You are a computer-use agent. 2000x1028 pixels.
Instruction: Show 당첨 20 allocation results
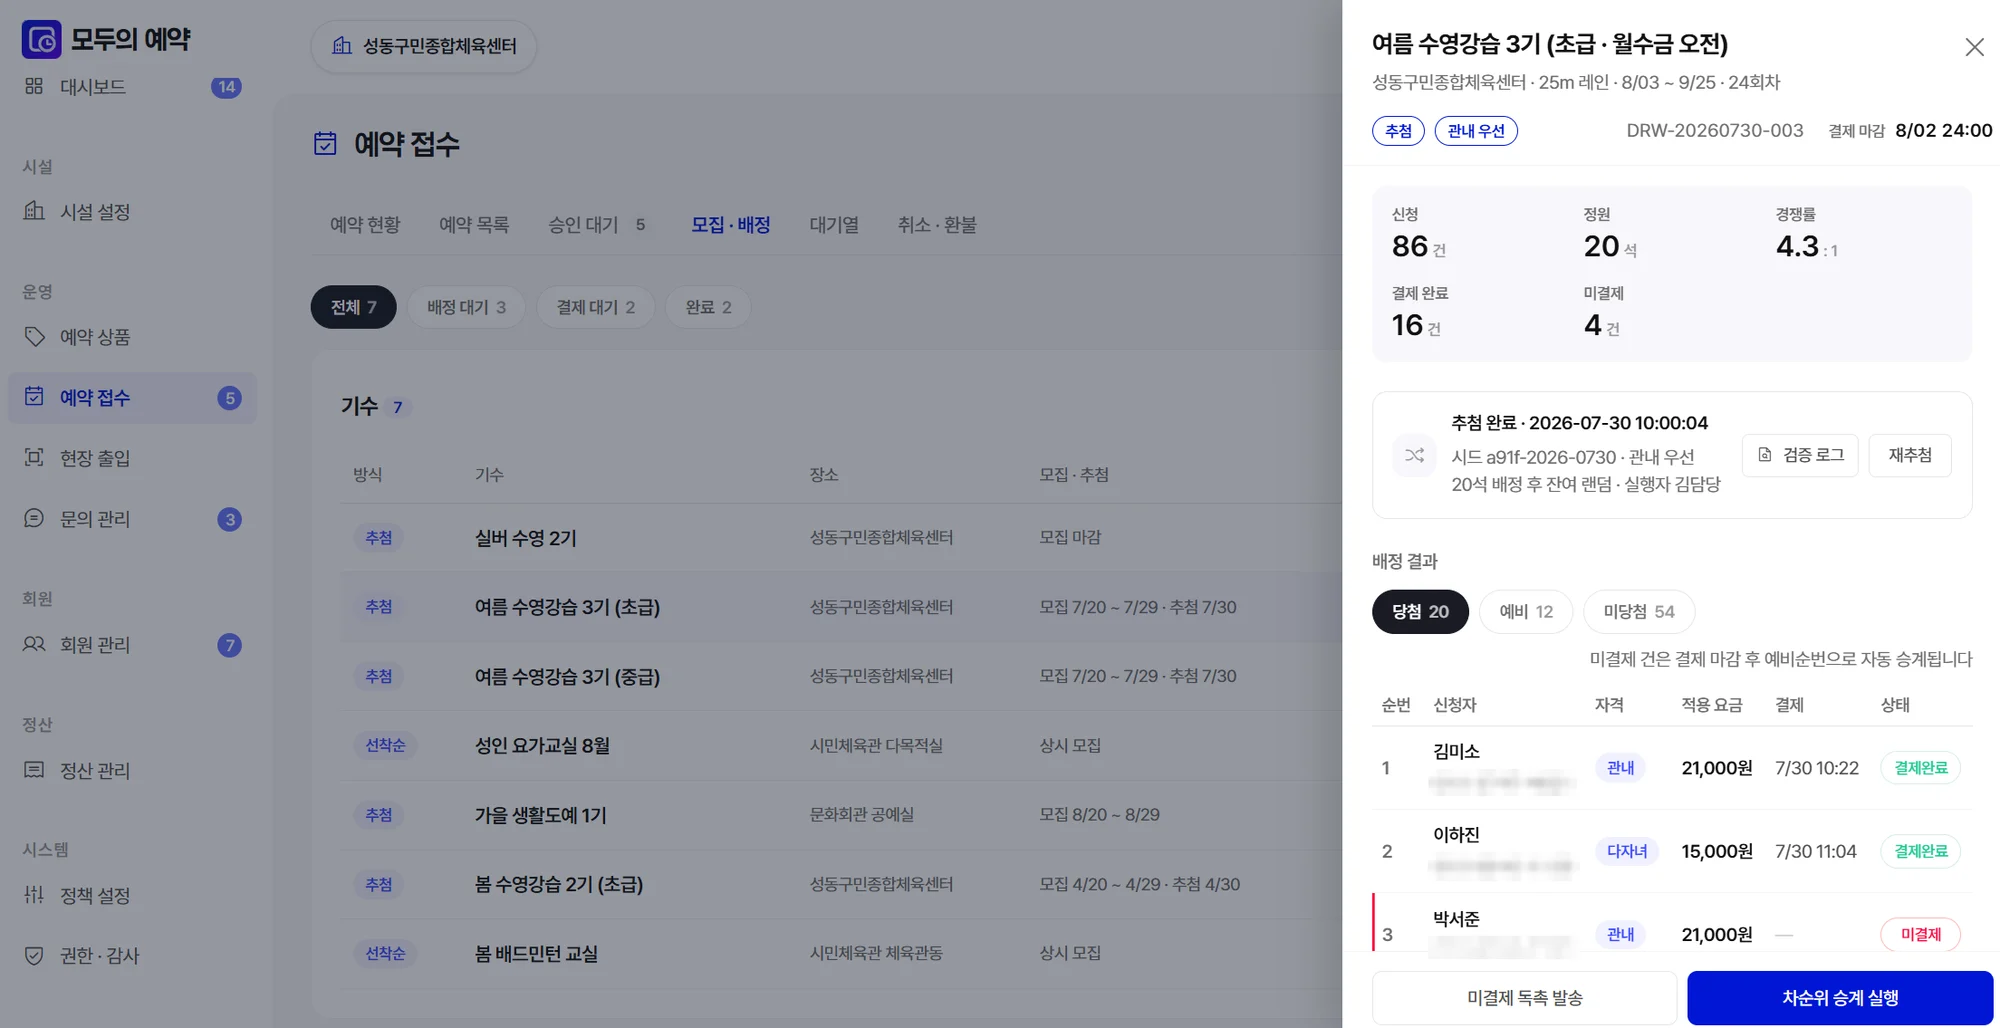click(1420, 612)
